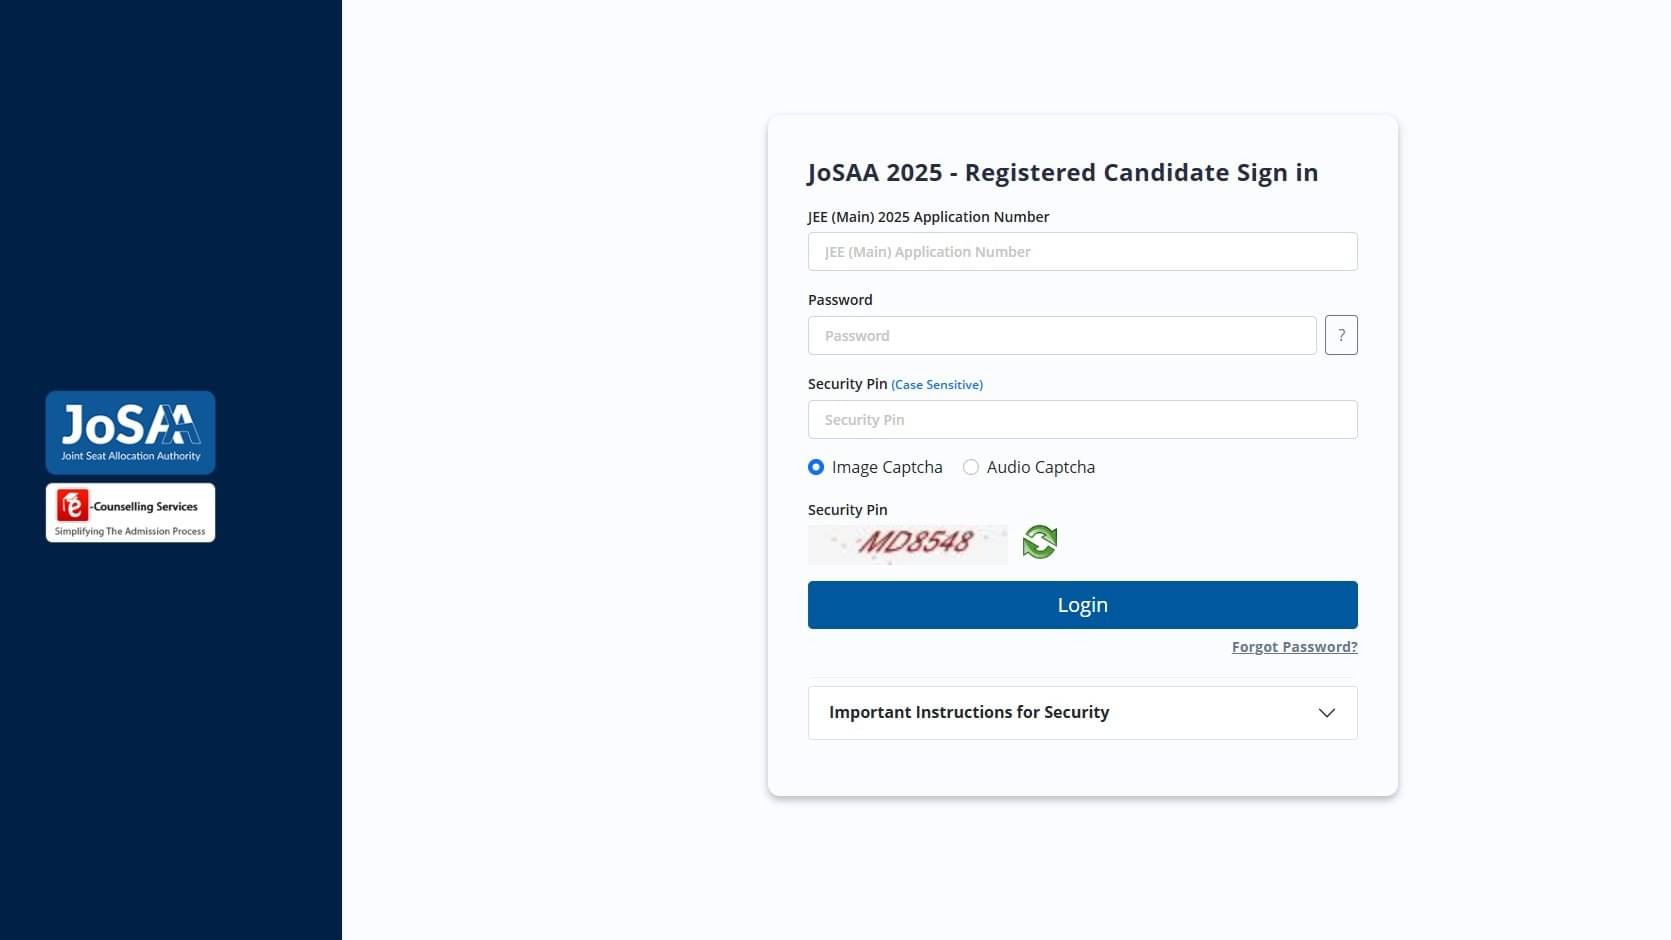Viewport: 1671px width, 940px height.
Task: Click the chevron on Important Instructions bar
Action: coord(1327,713)
